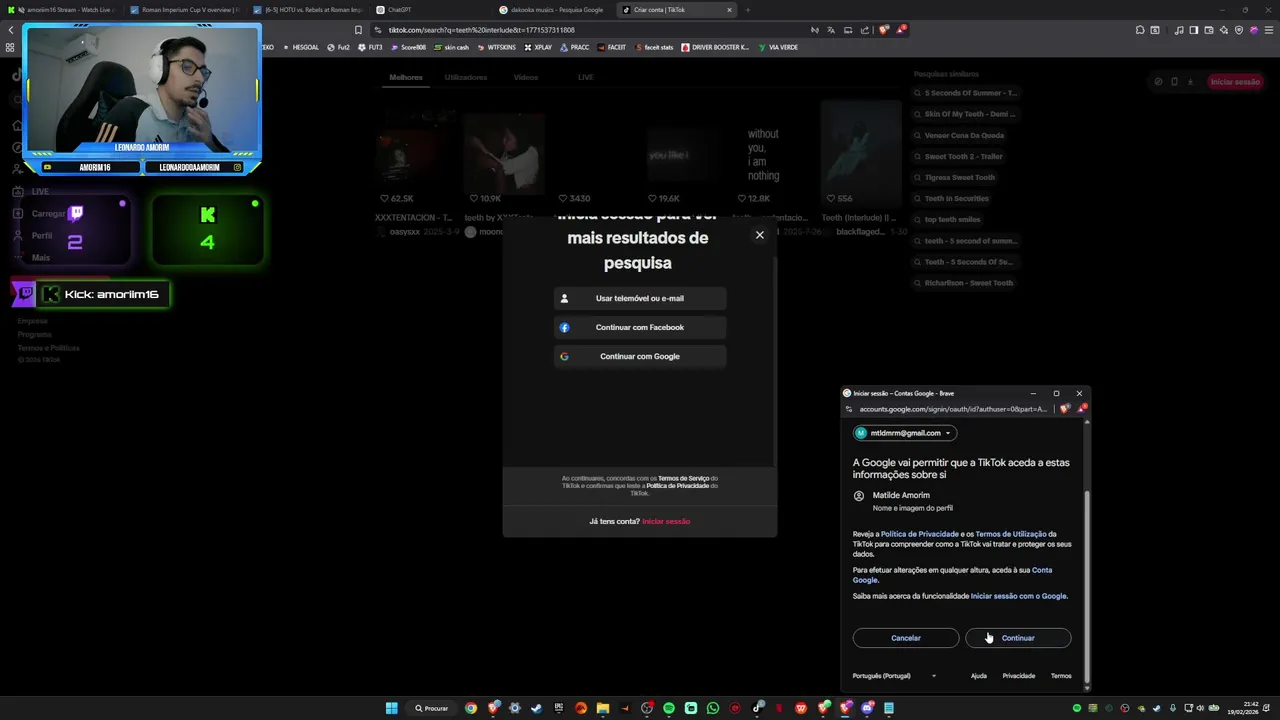Click Brave shield icon in Google popup
Image resolution: width=1280 pixels, height=720 pixels.
[x=1066, y=408]
